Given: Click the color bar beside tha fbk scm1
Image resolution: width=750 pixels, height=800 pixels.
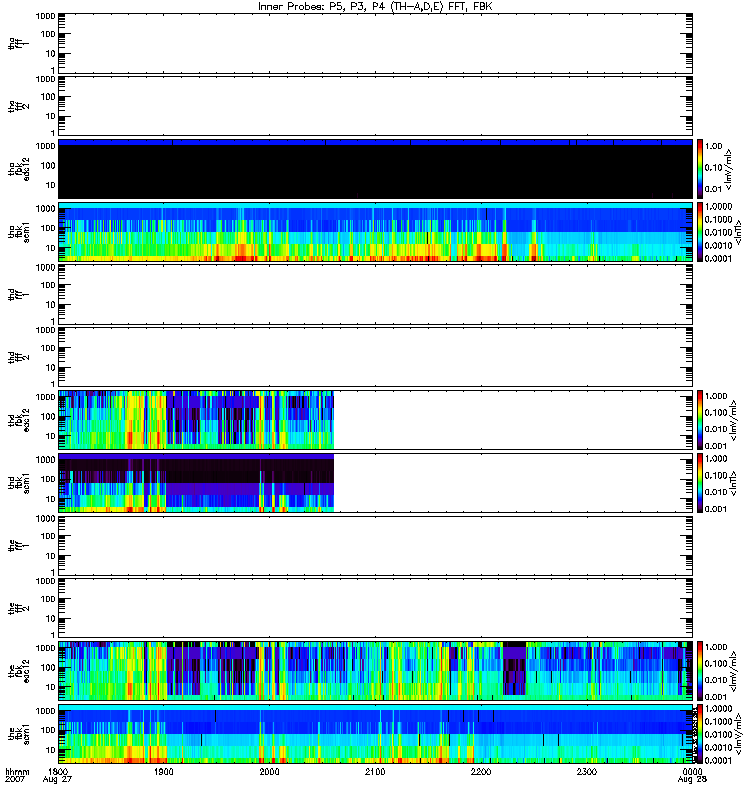Looking at the screenshot, I should (x=701, y=231).
